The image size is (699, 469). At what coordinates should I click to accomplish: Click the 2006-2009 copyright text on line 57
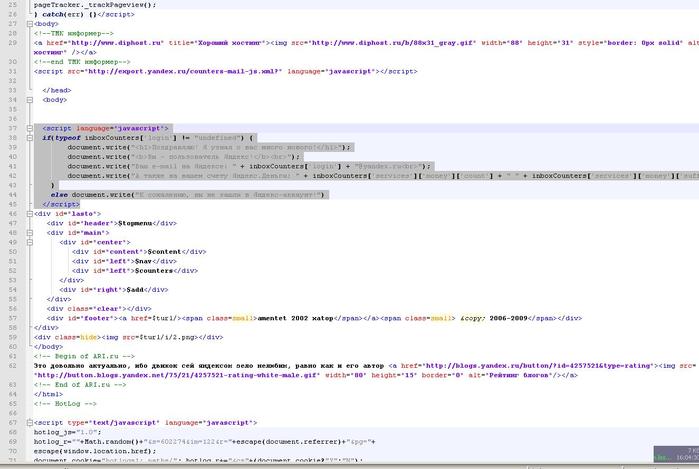(x=508, y=318)
